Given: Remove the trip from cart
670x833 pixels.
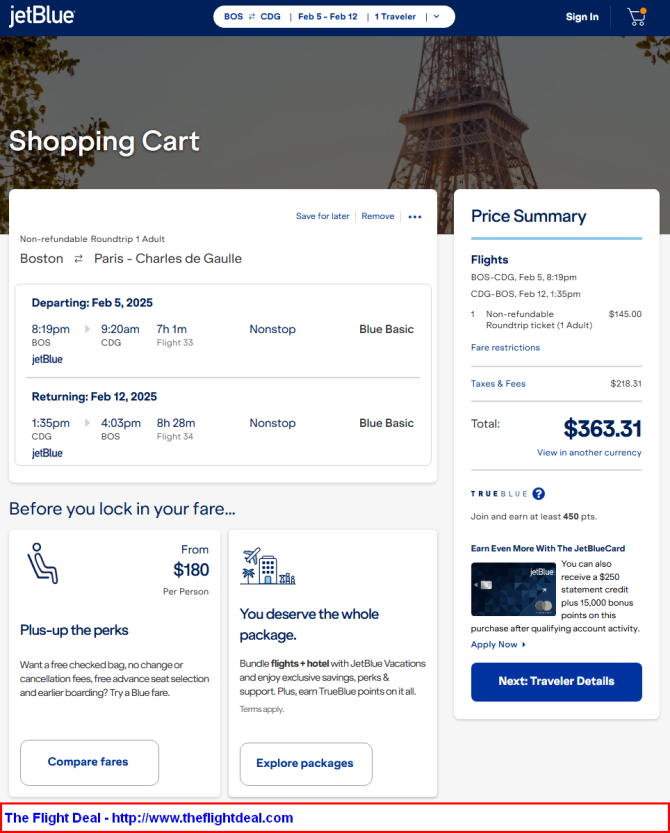Looking at the screenshot, I should pyautogui.click(x=378, y=216).
